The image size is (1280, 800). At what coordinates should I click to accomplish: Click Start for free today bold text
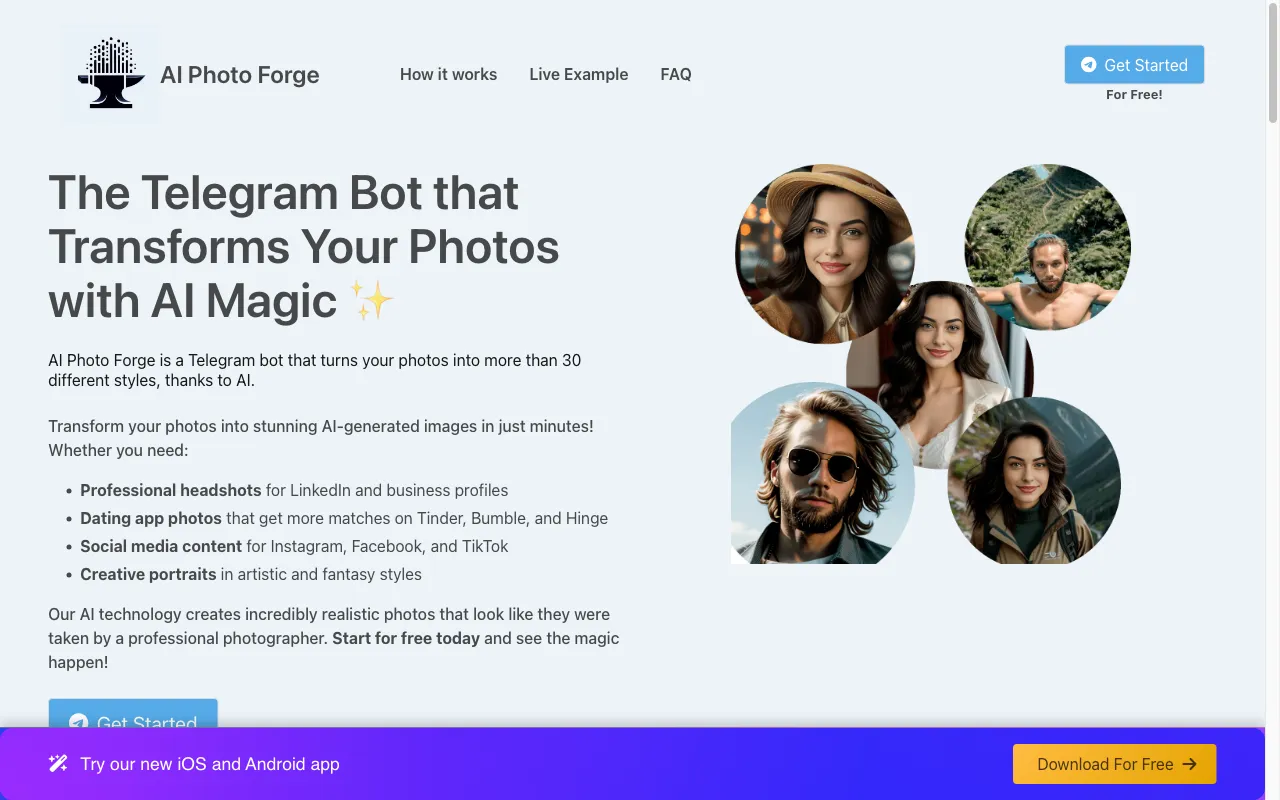(x=406, y=638)
